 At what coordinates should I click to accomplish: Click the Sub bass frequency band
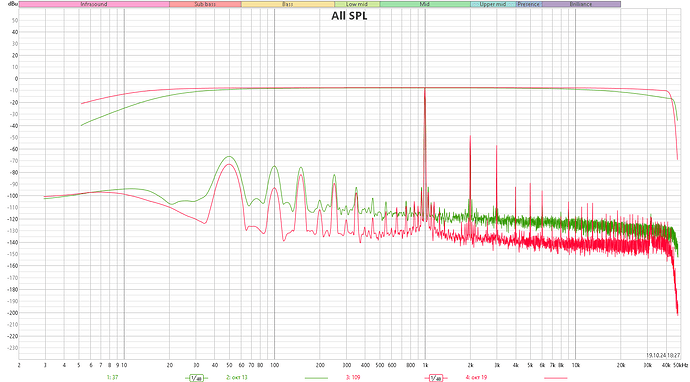[x=205, y=4]
